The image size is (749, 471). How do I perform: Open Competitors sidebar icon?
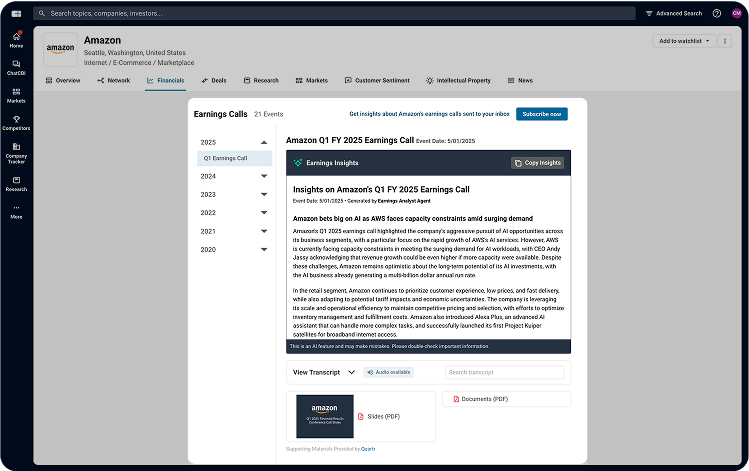(16, 122)
